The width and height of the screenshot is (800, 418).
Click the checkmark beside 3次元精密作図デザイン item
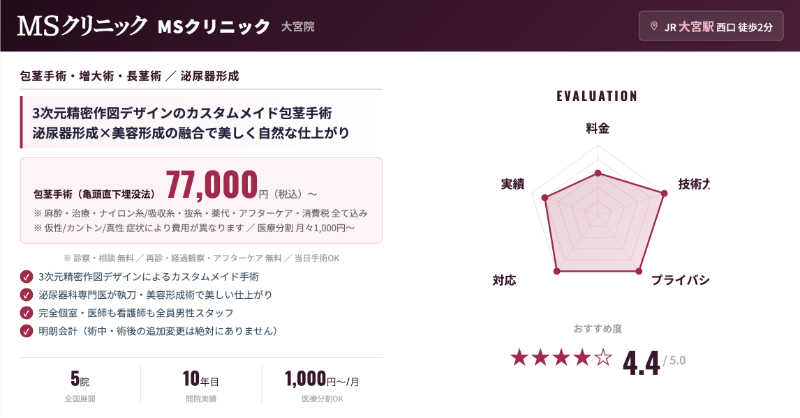tap(26, 276)
